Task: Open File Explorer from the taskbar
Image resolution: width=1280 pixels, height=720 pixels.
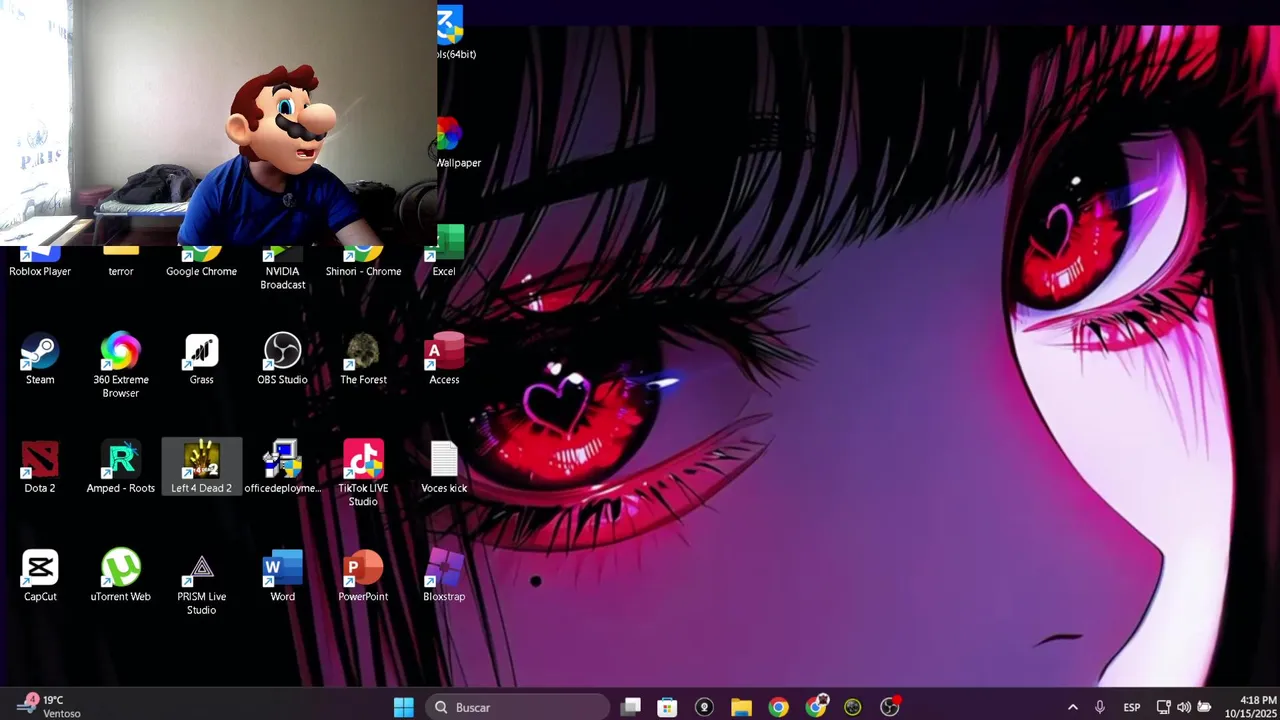Action: [x=741, y=707]
